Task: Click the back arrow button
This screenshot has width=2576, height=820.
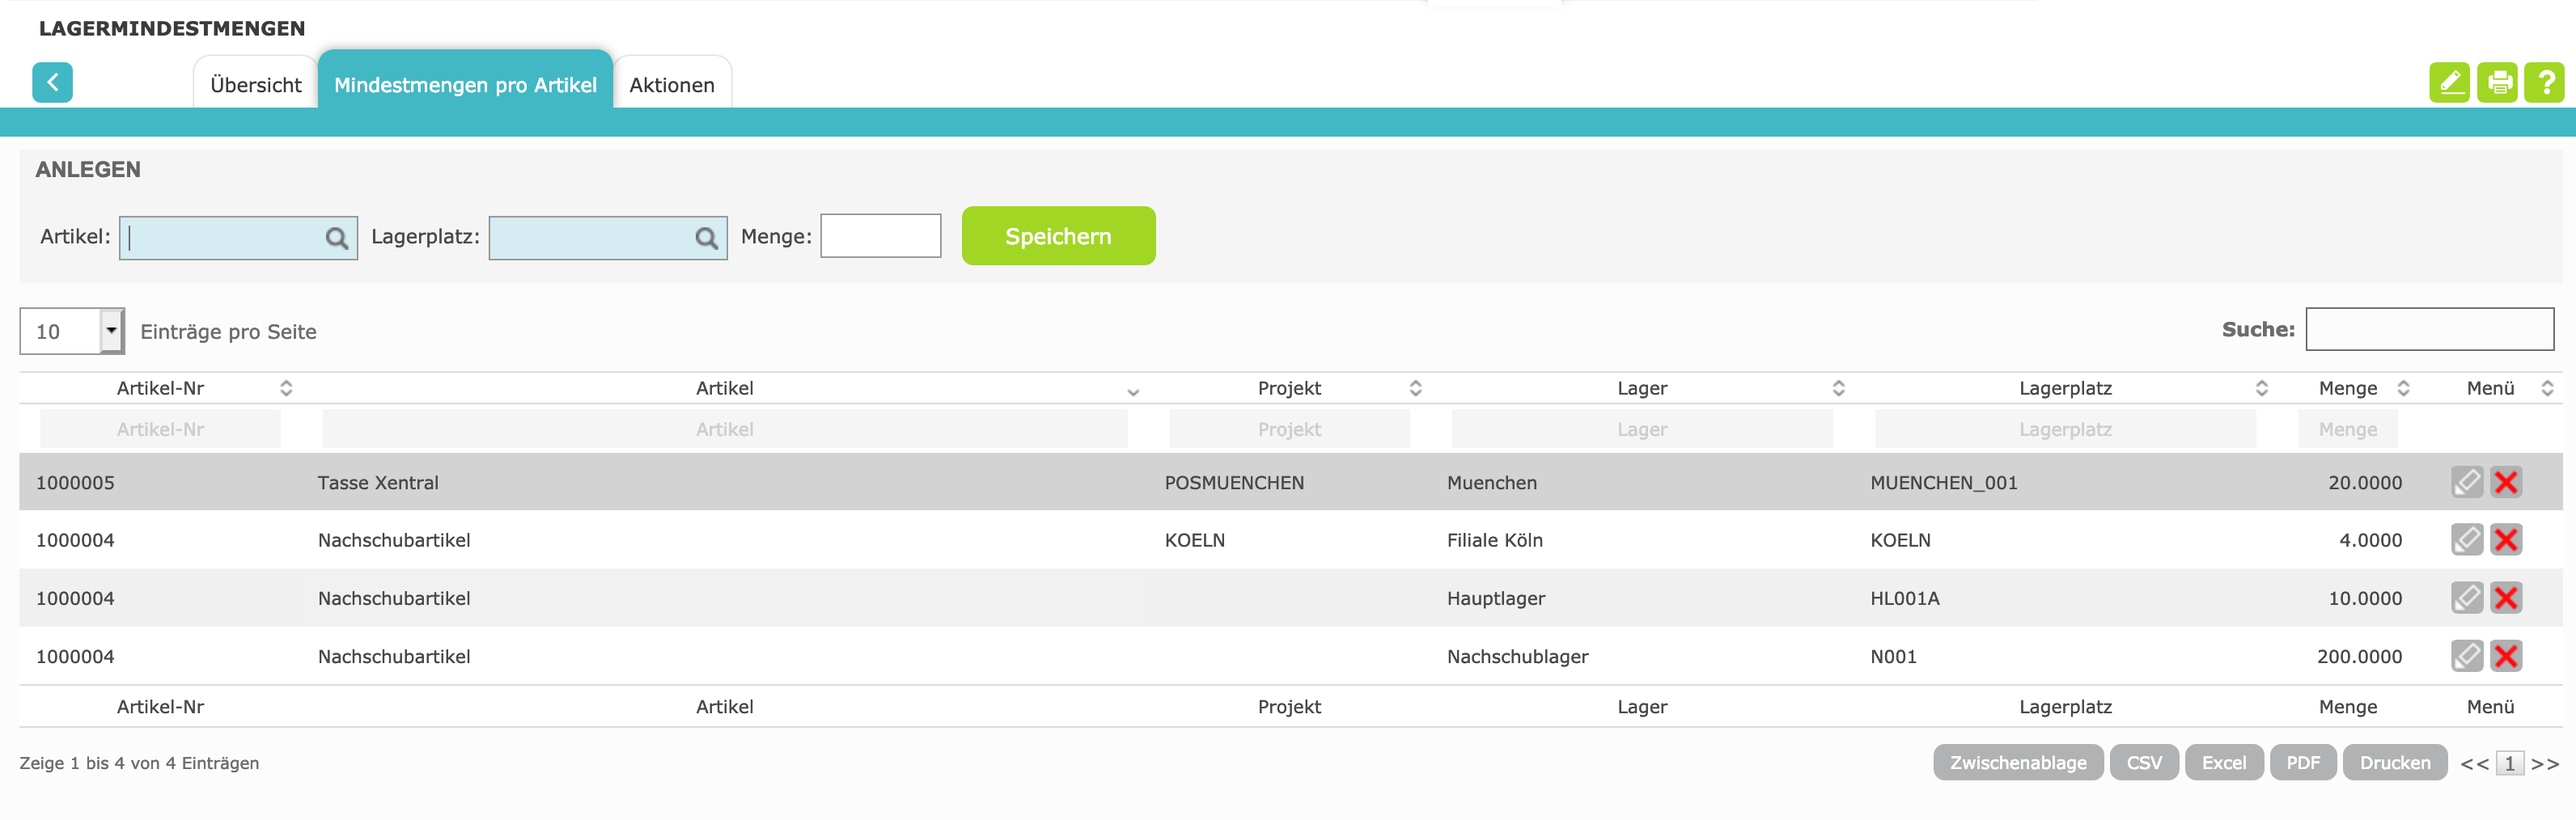Action: click(52, 82)
